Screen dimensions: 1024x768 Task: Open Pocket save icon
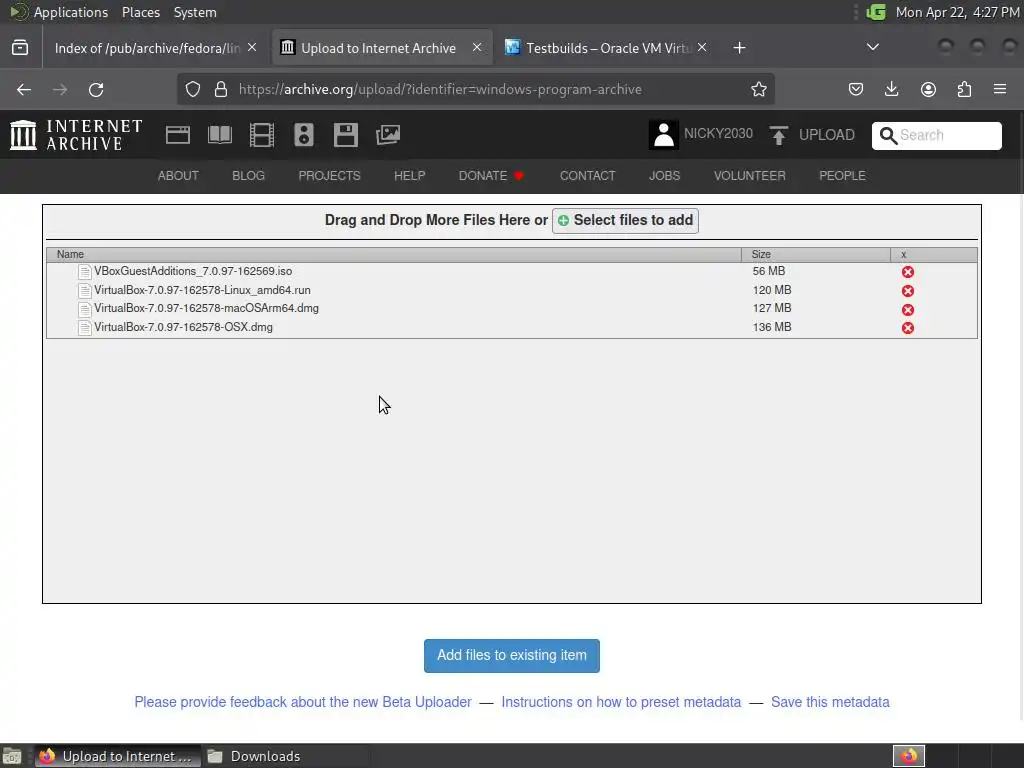[x=856, y=89]
